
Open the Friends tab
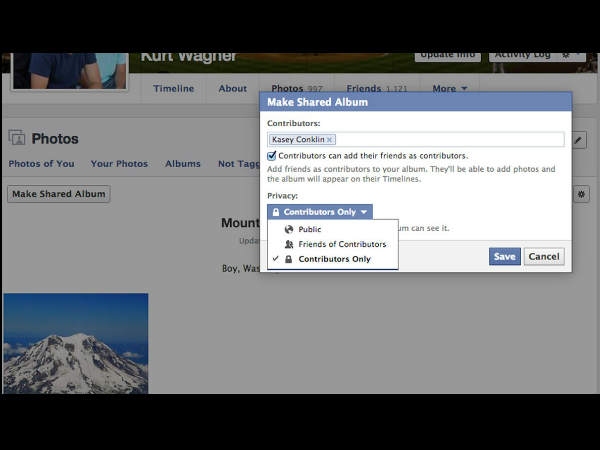[x=377, y=88]
